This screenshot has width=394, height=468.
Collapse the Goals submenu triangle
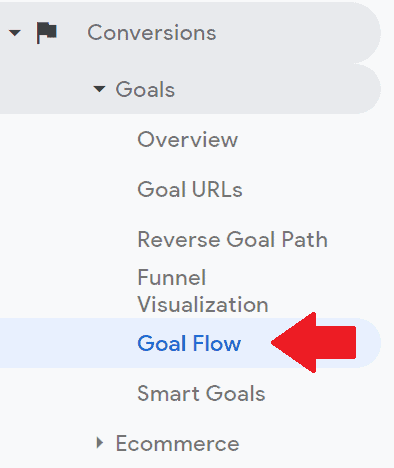point(99,89)
